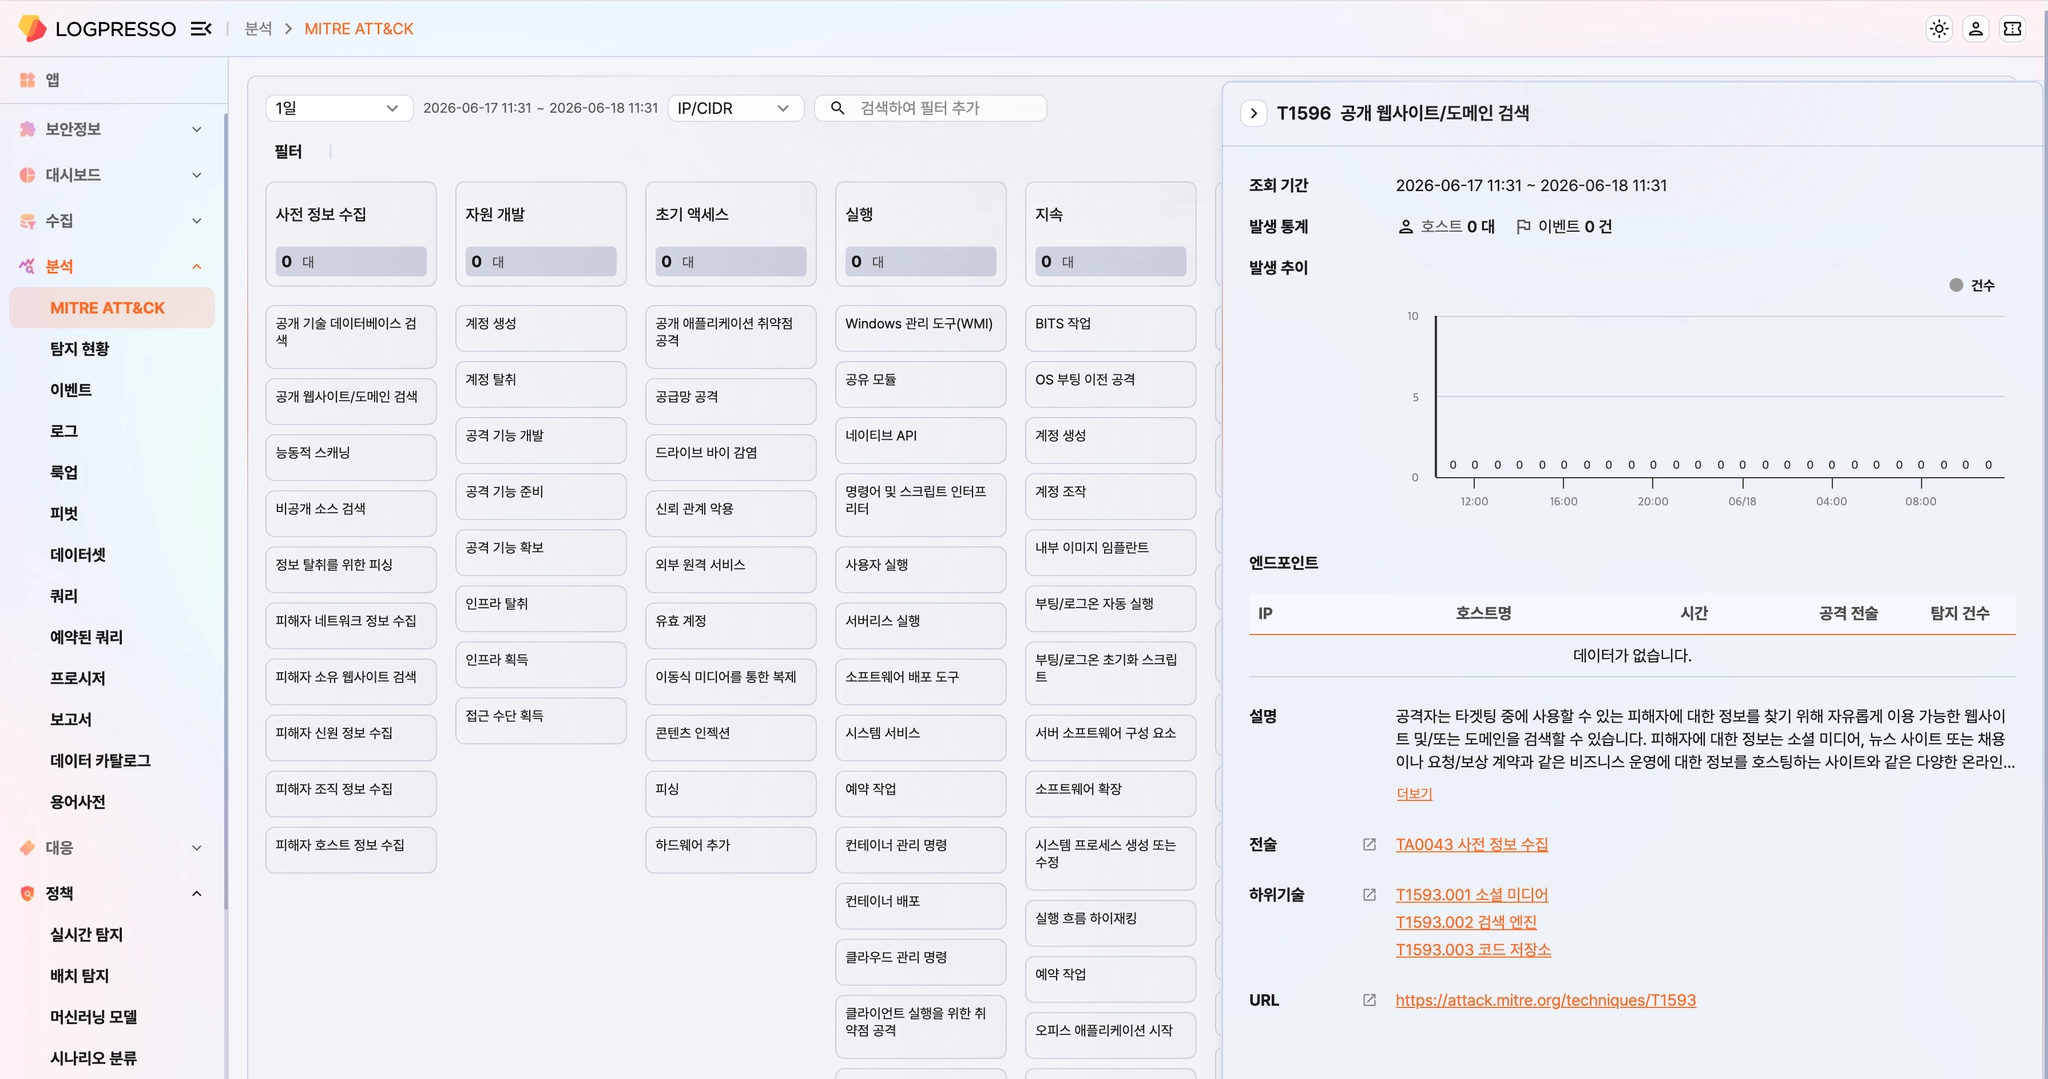Open TA0043 사전 정보 수집 link
This screenshot has height=1079, width=2048.
coord(1472,845)
